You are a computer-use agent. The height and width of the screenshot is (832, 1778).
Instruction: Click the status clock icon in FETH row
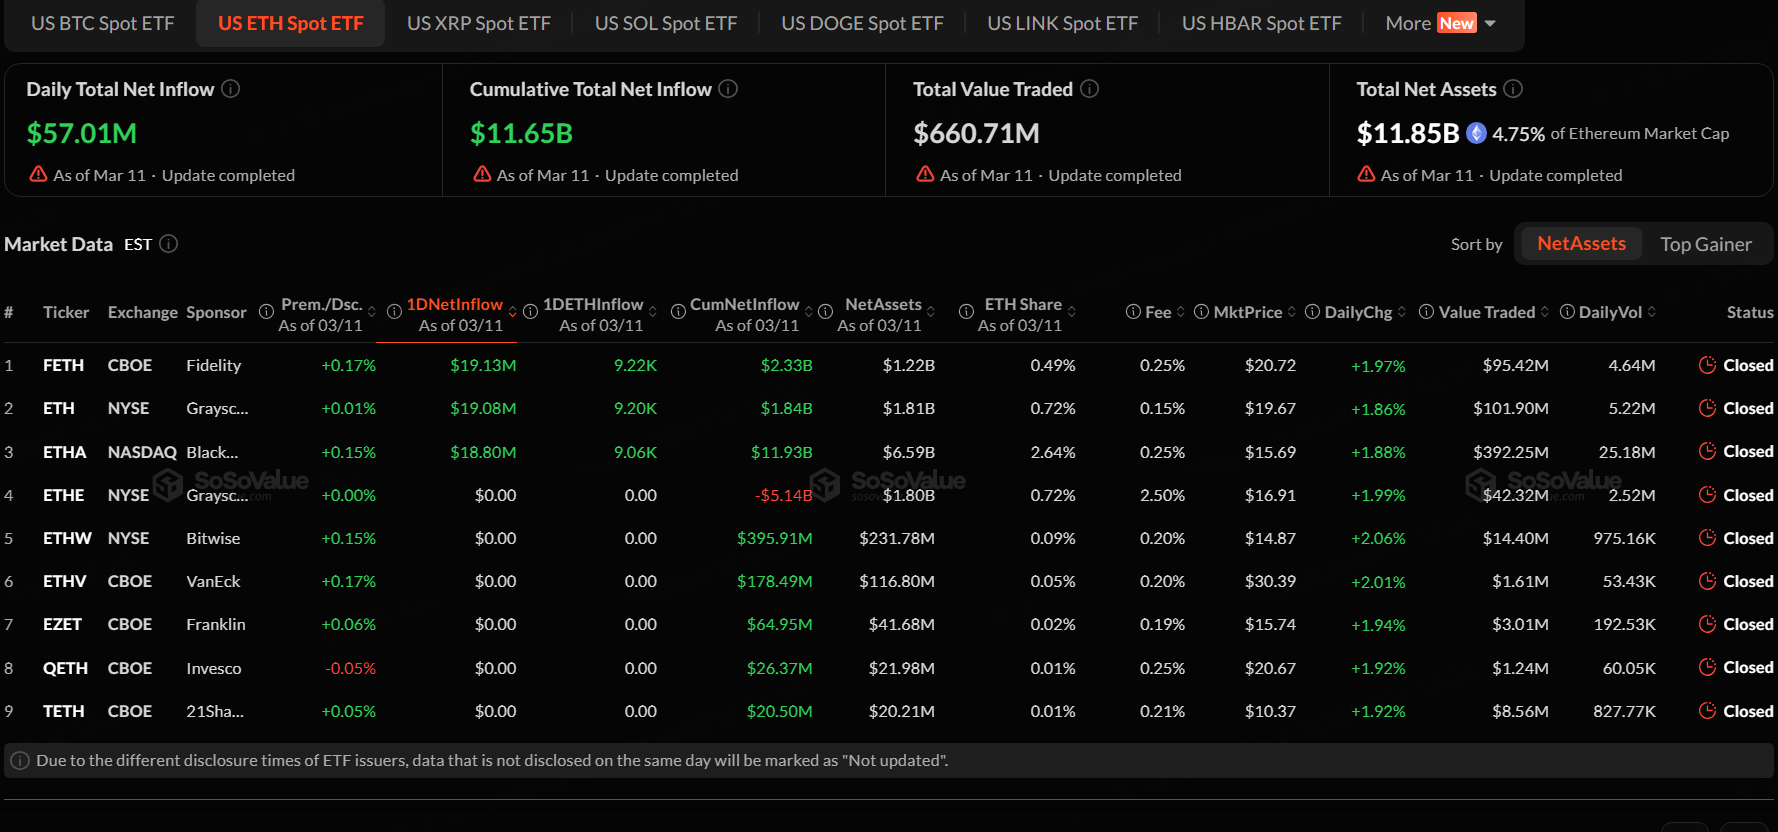pos(1707,365)
